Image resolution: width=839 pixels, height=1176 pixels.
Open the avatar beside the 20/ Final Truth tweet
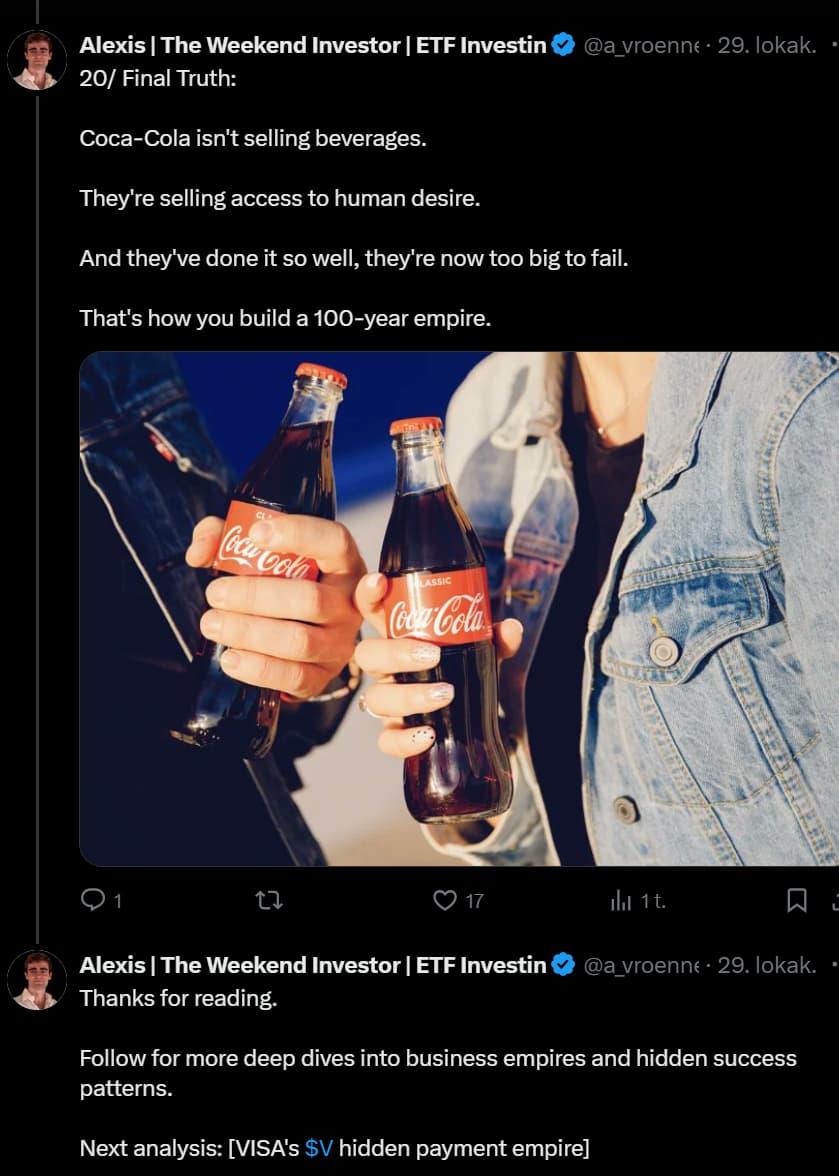(37, 60)
